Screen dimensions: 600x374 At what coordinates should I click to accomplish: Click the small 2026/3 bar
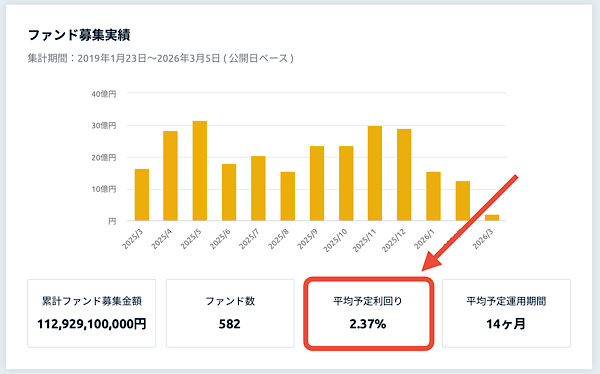pos(492,218)
